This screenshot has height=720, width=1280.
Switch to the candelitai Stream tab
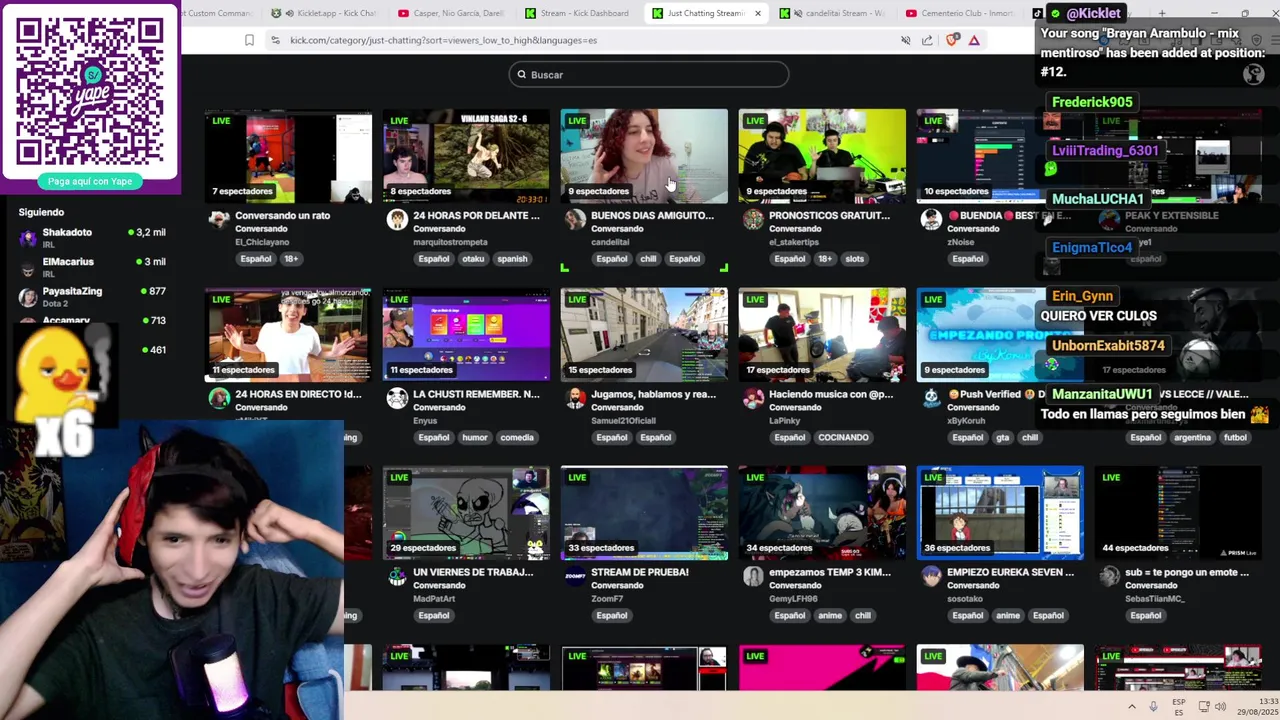pyautogui.click(x=834, y=13)
